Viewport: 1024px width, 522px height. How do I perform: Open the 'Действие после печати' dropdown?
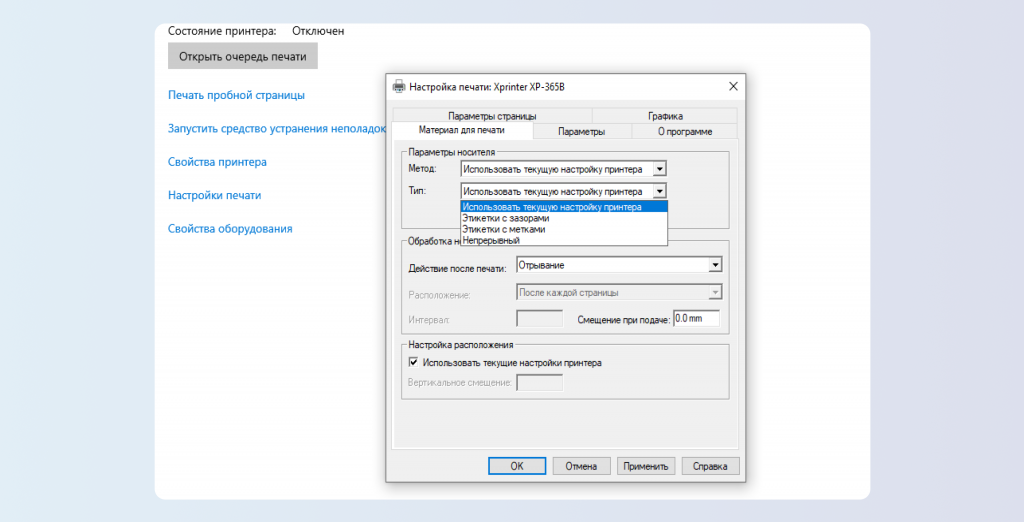click(x=715, y=265)
